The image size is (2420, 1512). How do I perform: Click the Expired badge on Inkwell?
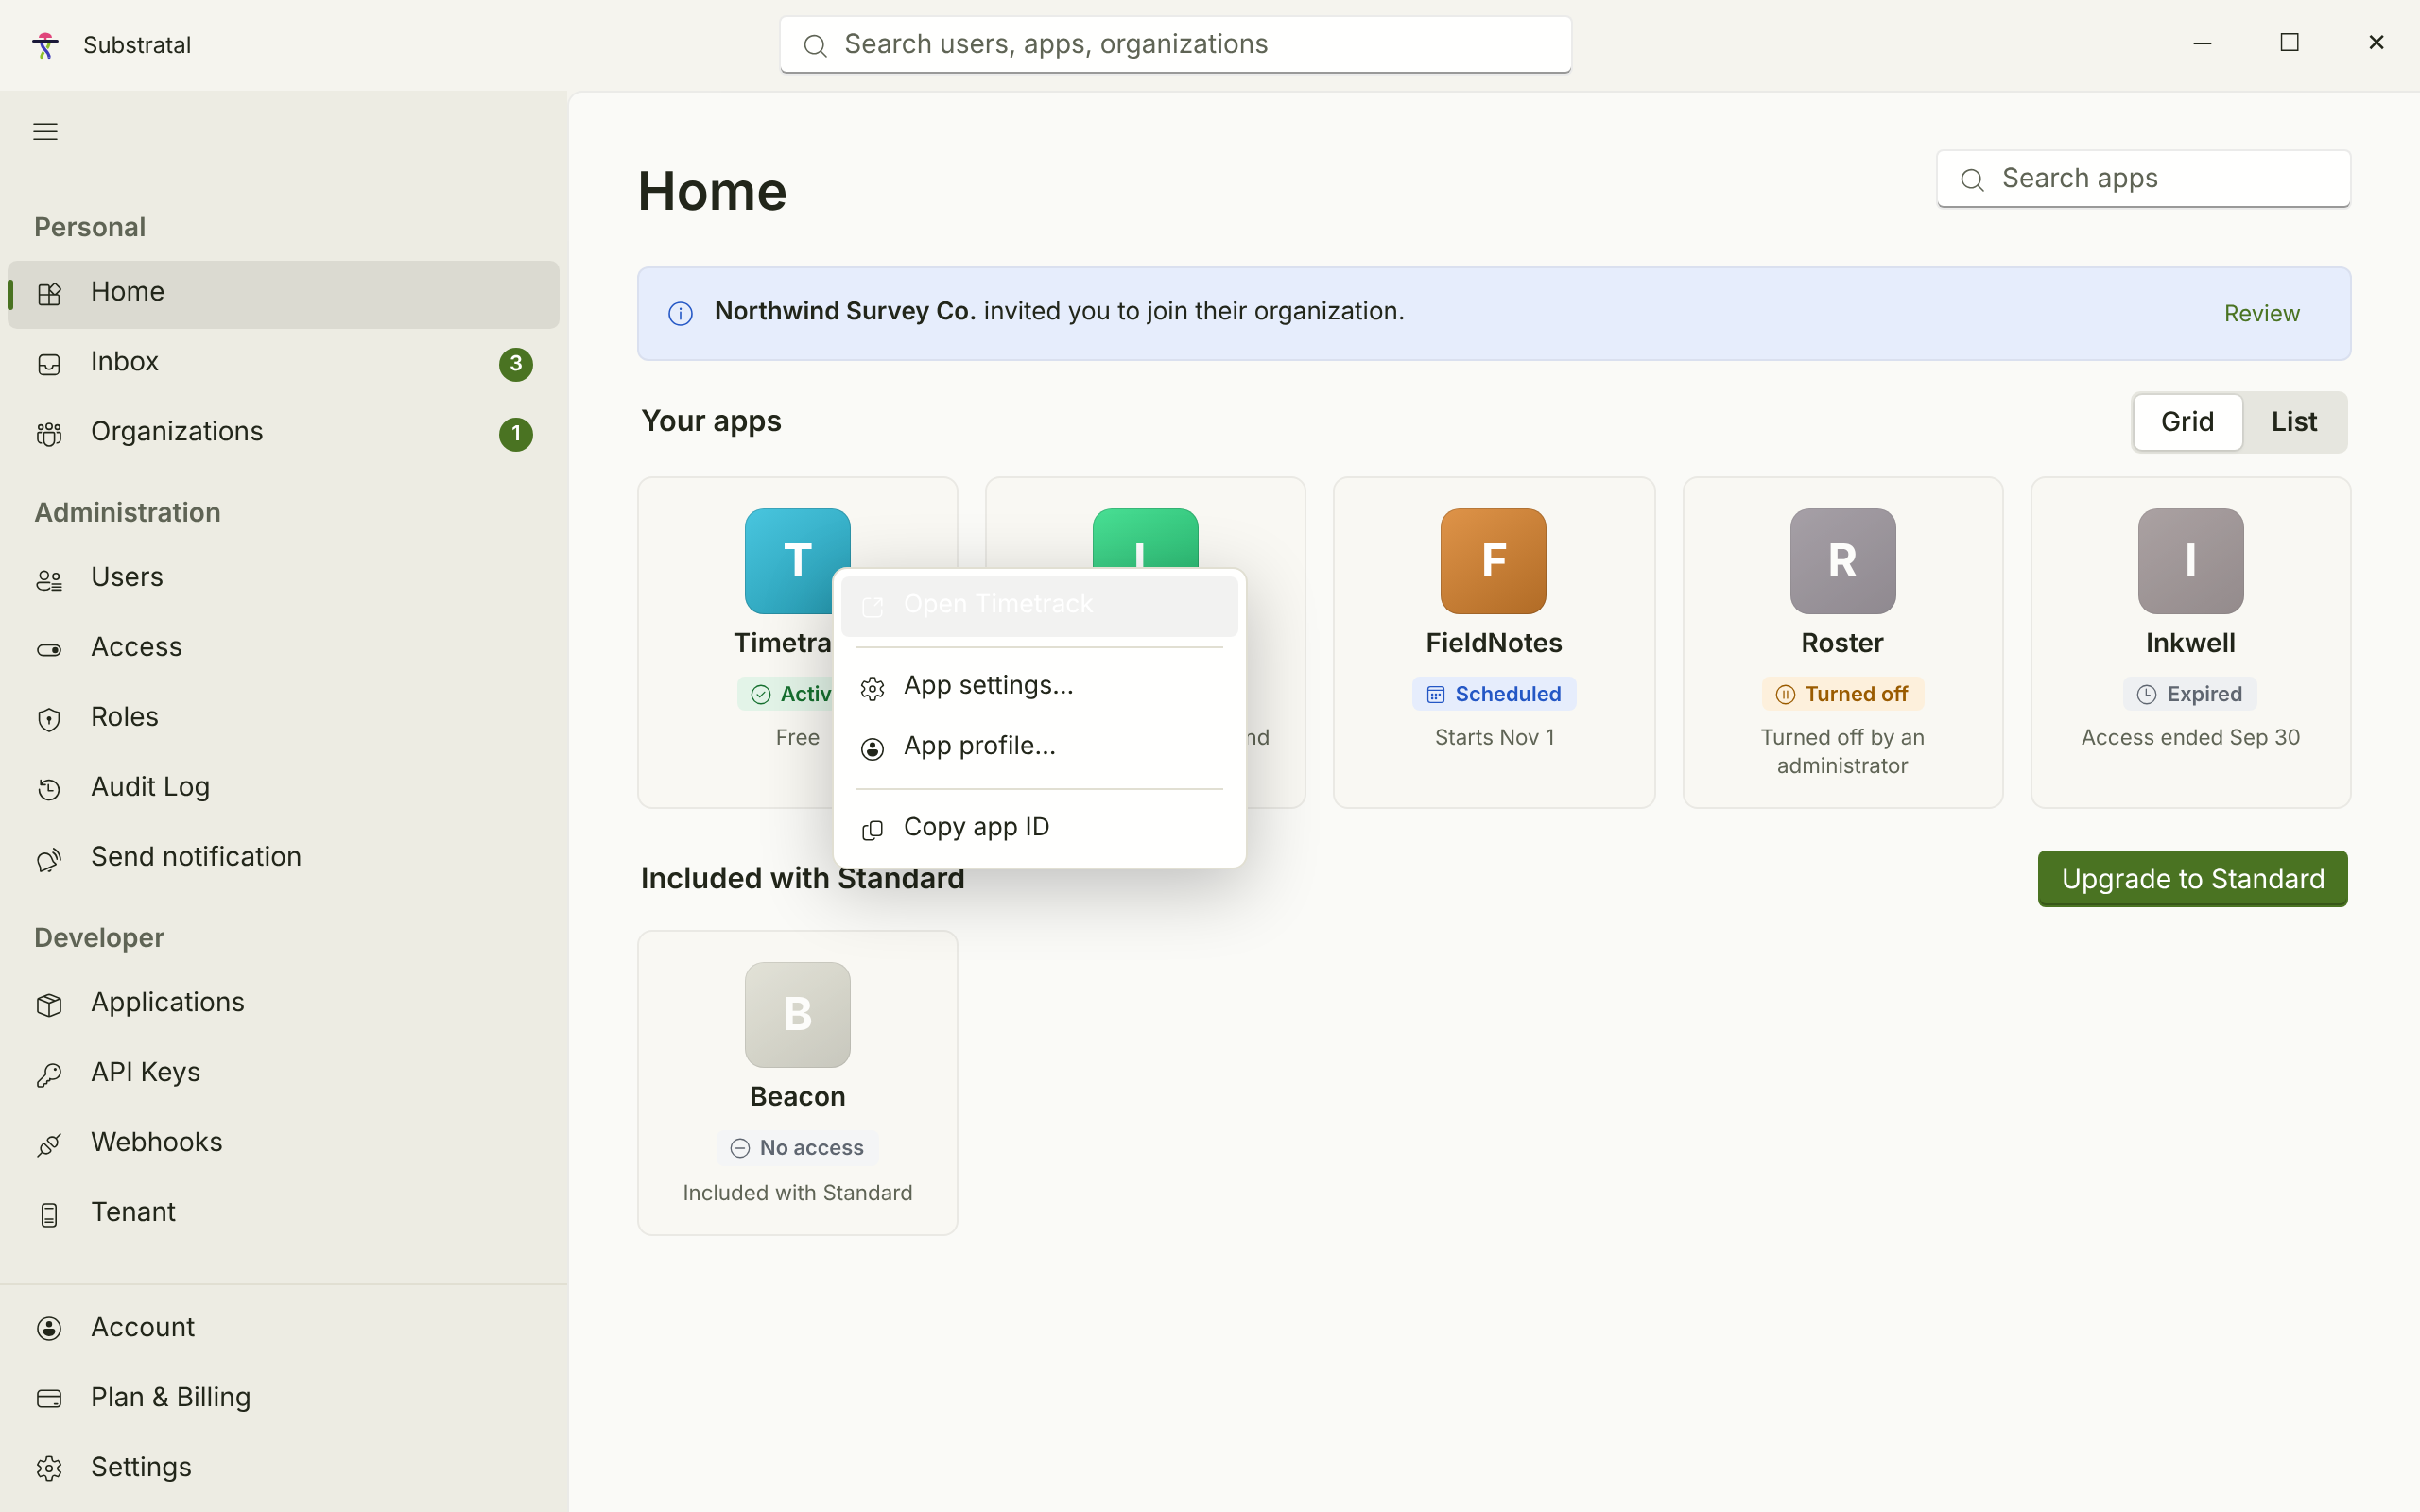click(x=2190, y=695)
